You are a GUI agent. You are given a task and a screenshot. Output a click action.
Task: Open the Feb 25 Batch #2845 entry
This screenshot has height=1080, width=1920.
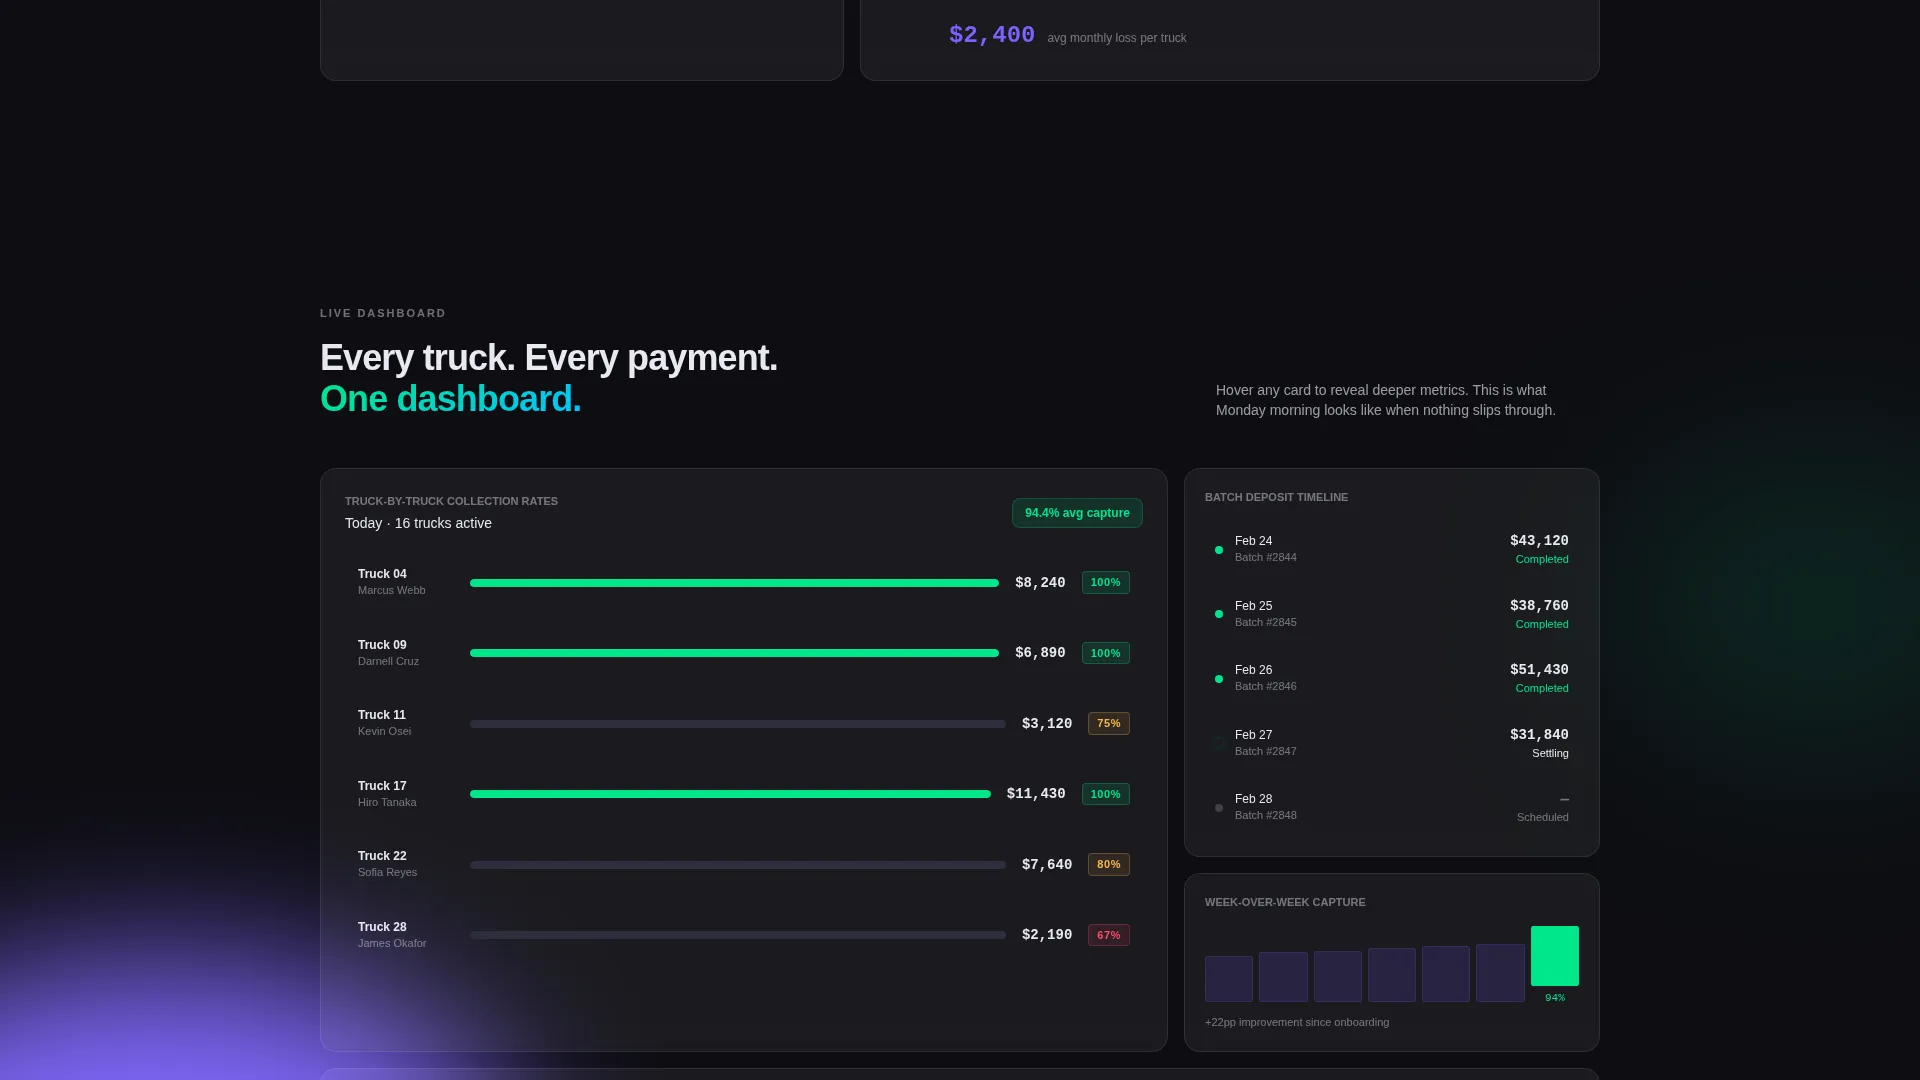coord(1391,614)
